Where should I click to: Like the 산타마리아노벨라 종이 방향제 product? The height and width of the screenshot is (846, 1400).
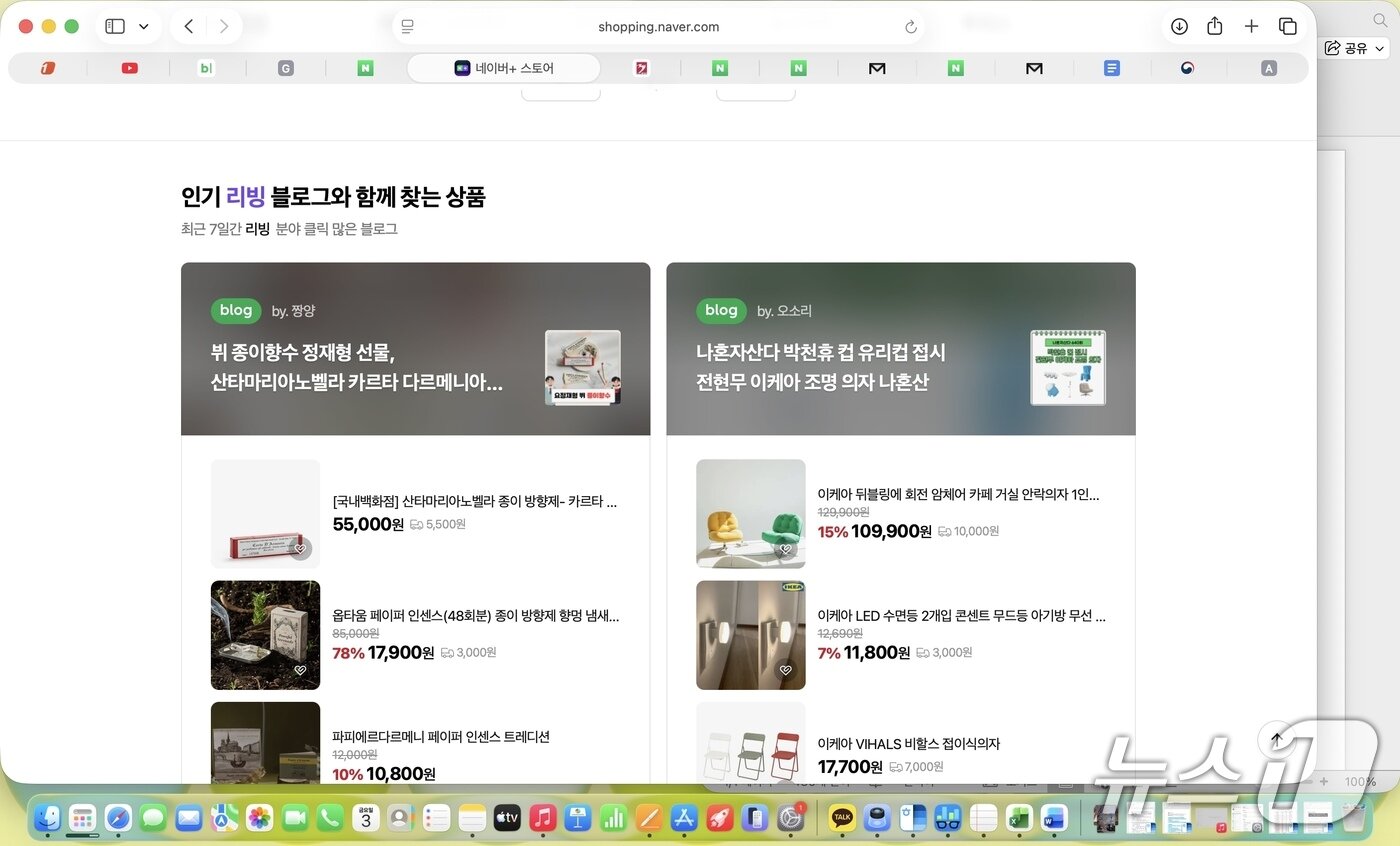pyautogui.click(x=302, y=548)
